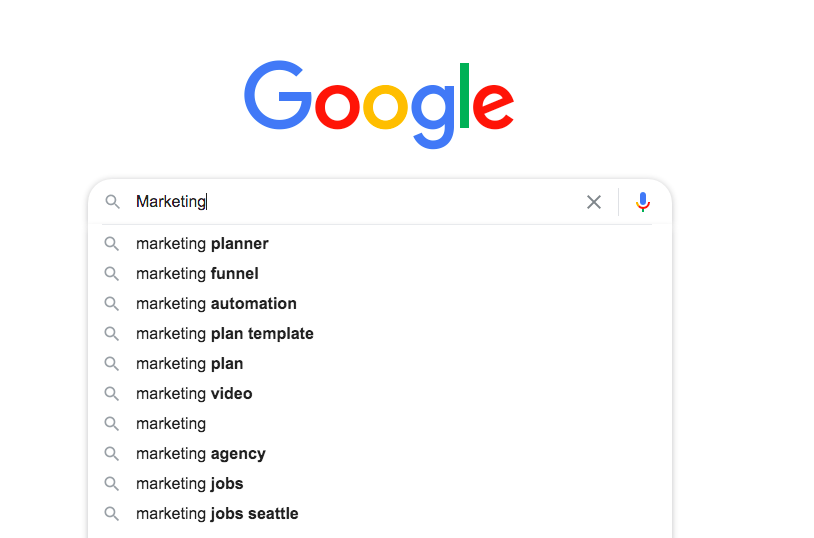Click magnifier icon beside marketing planner

(x=112, y=244)
